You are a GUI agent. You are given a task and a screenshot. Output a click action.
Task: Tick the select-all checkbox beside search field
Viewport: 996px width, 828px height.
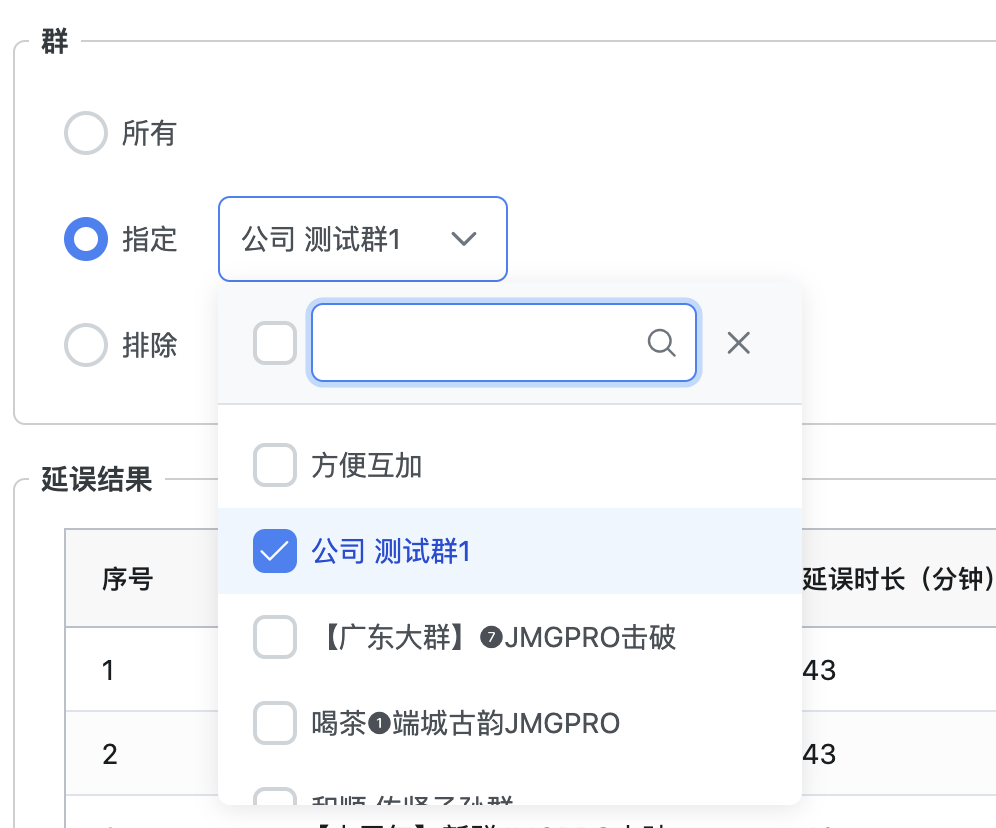275,343
